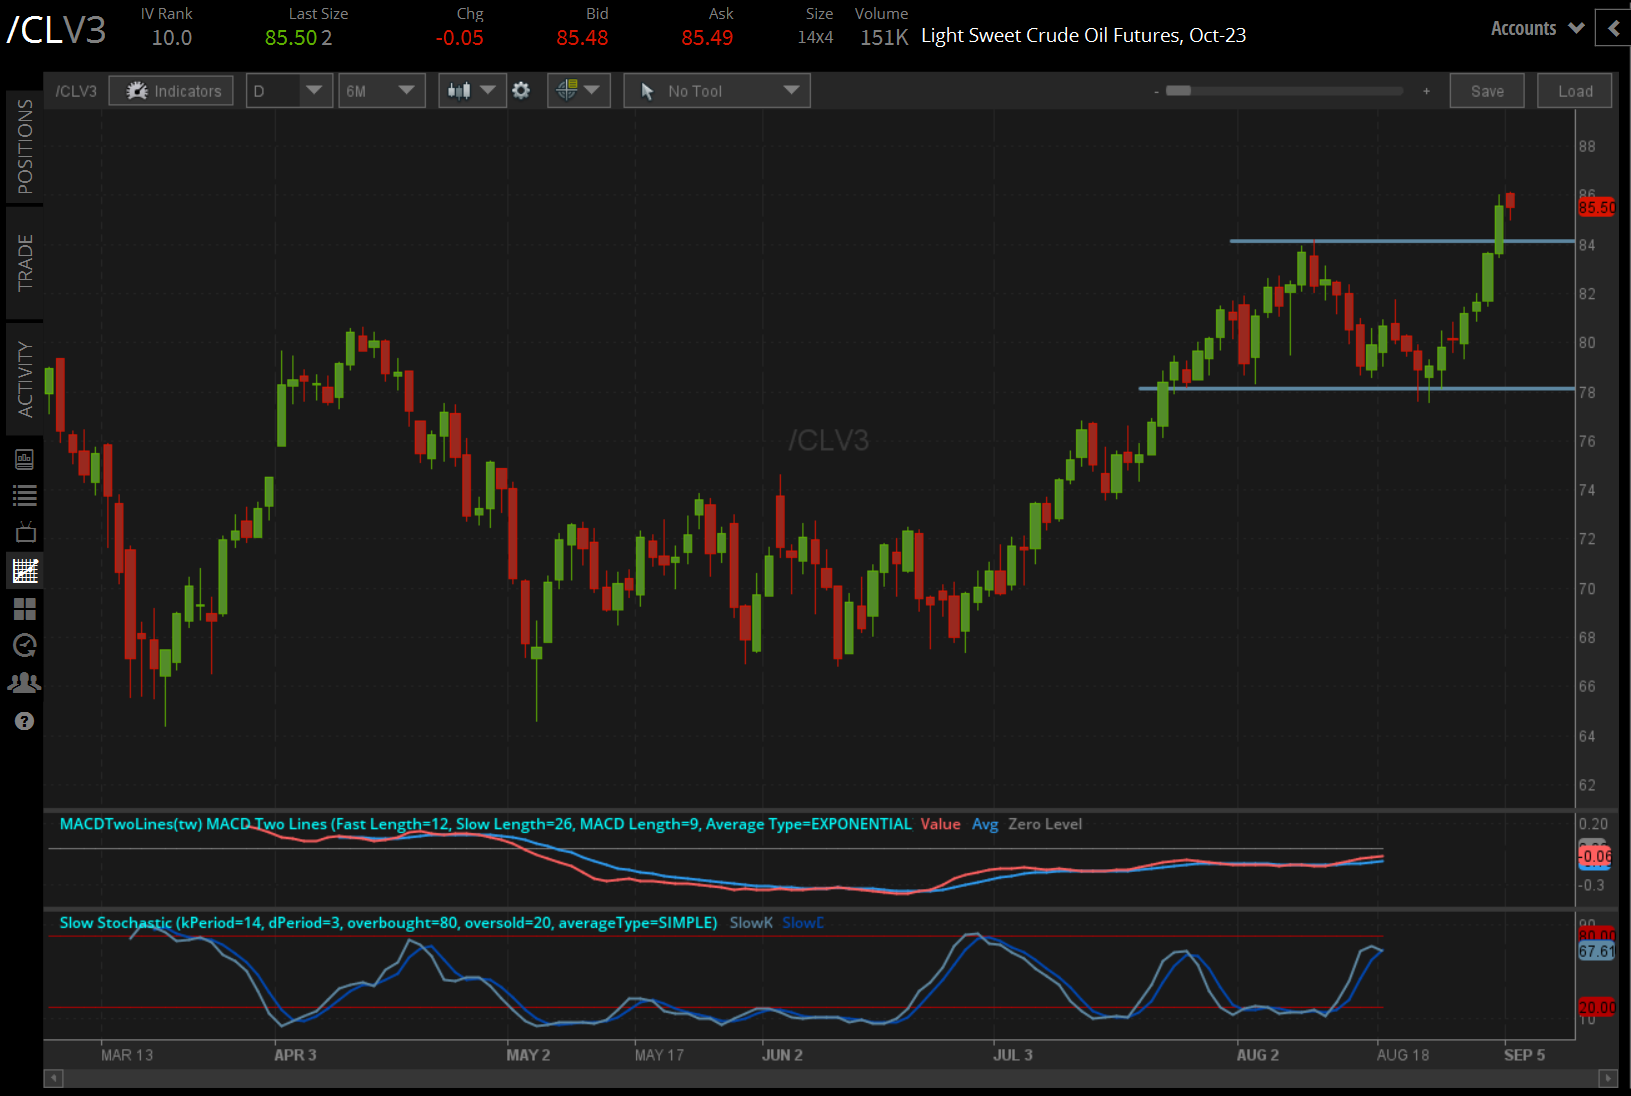Screen dimensions: 1631x1096
Task: Click the red 85.50 price tag
Action: [1596, 207]
